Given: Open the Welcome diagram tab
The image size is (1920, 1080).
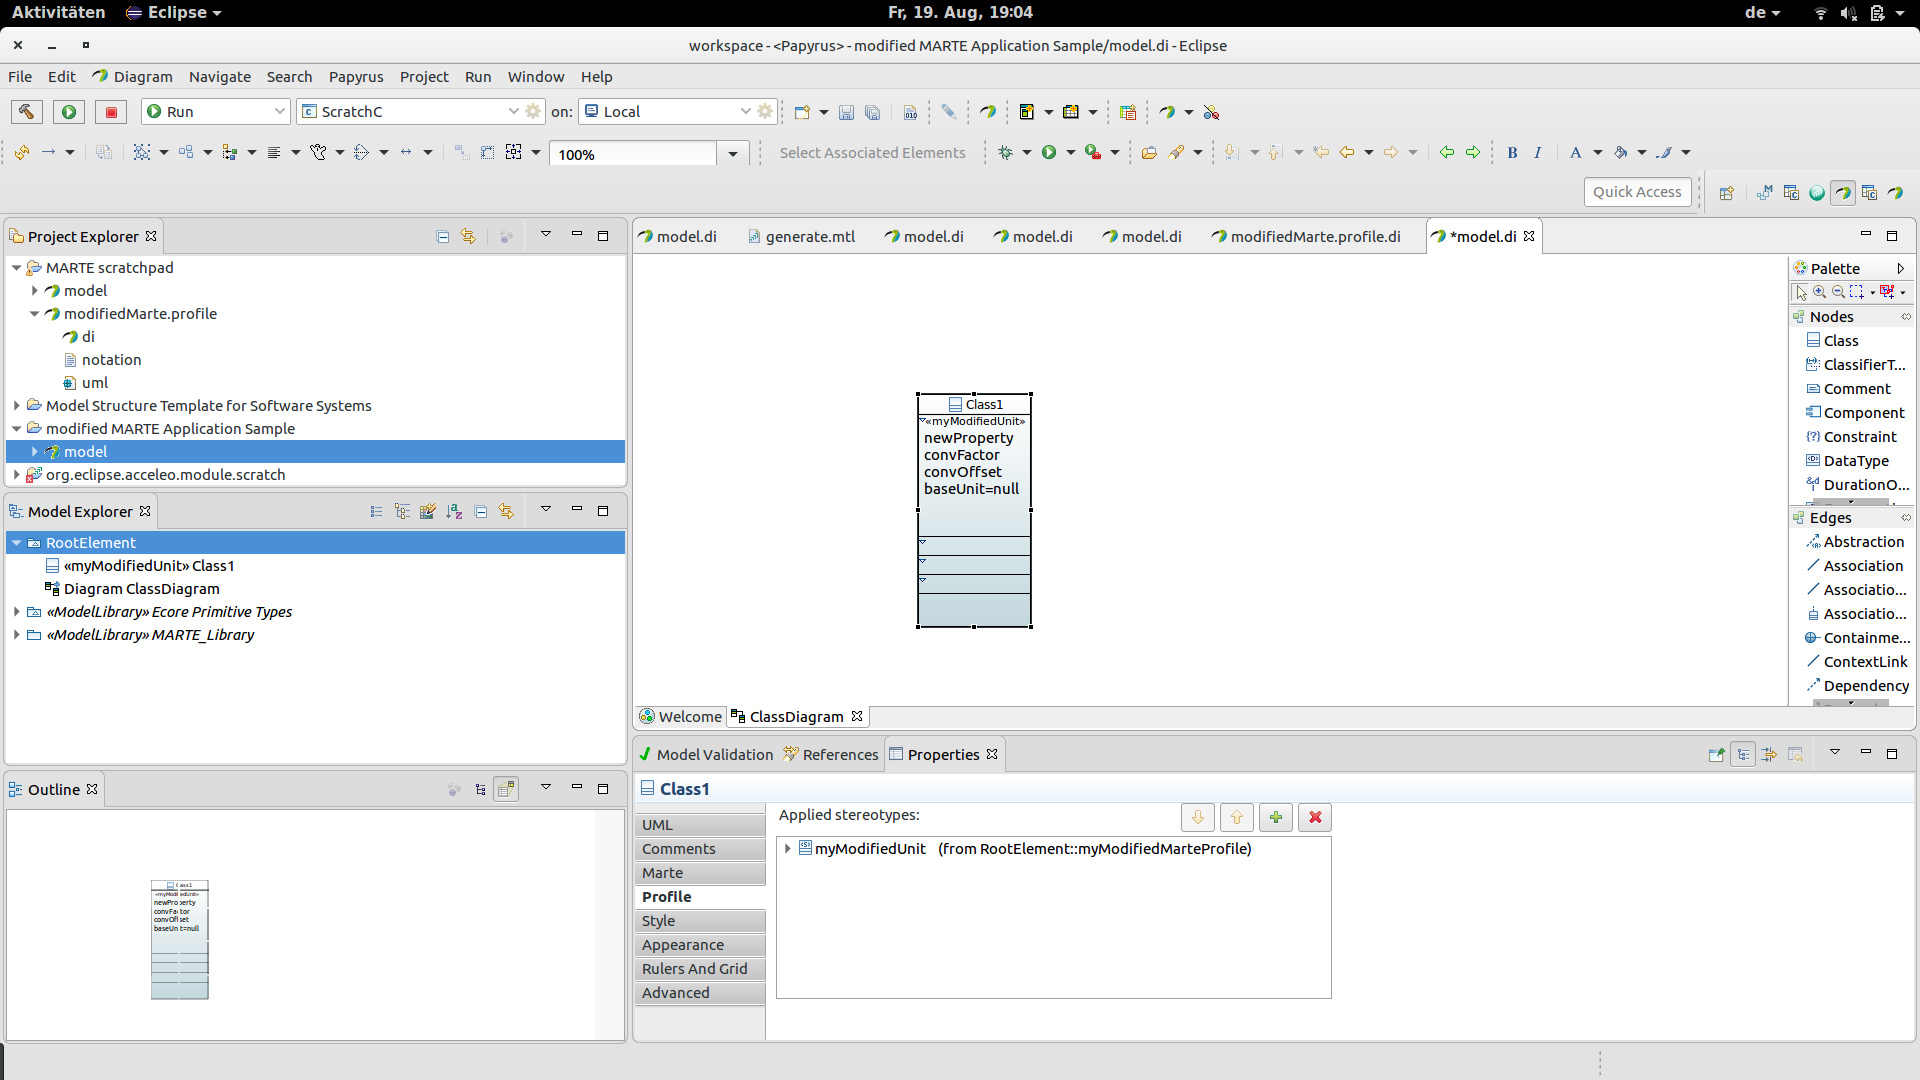Looking at the screenshot, I should click(x=680, y=717).
